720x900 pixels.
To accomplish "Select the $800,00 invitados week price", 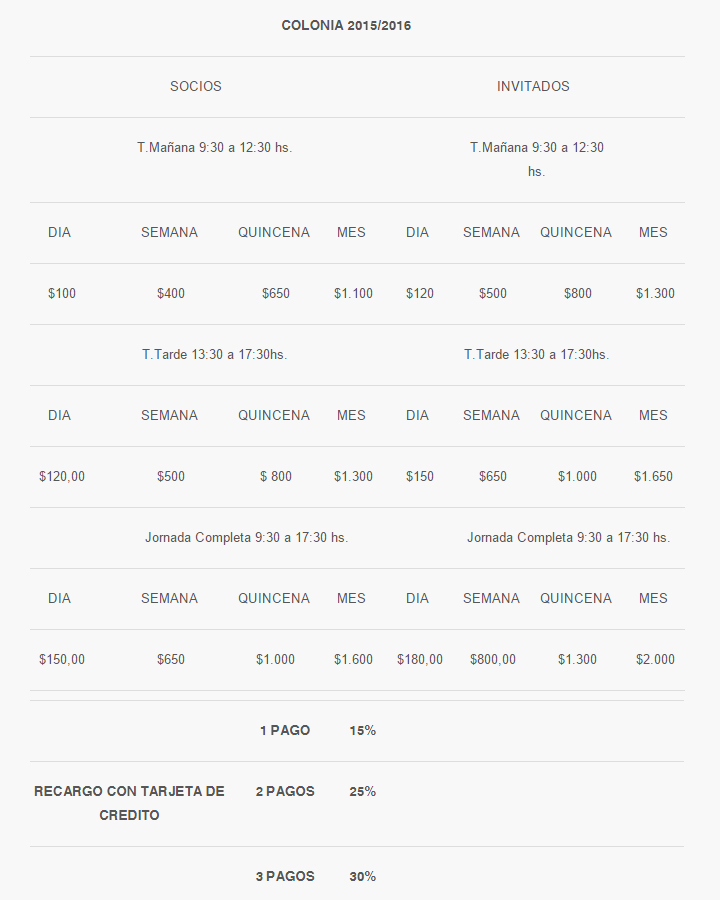I will [x=493, y=660].
